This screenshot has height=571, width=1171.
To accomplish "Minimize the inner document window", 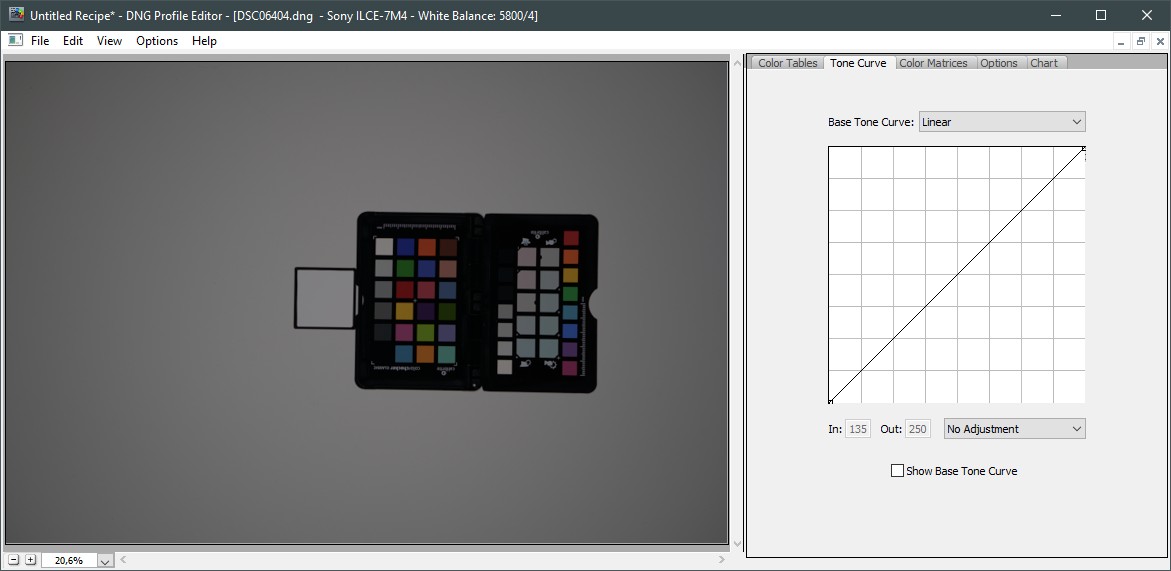I will point(1122,41).
